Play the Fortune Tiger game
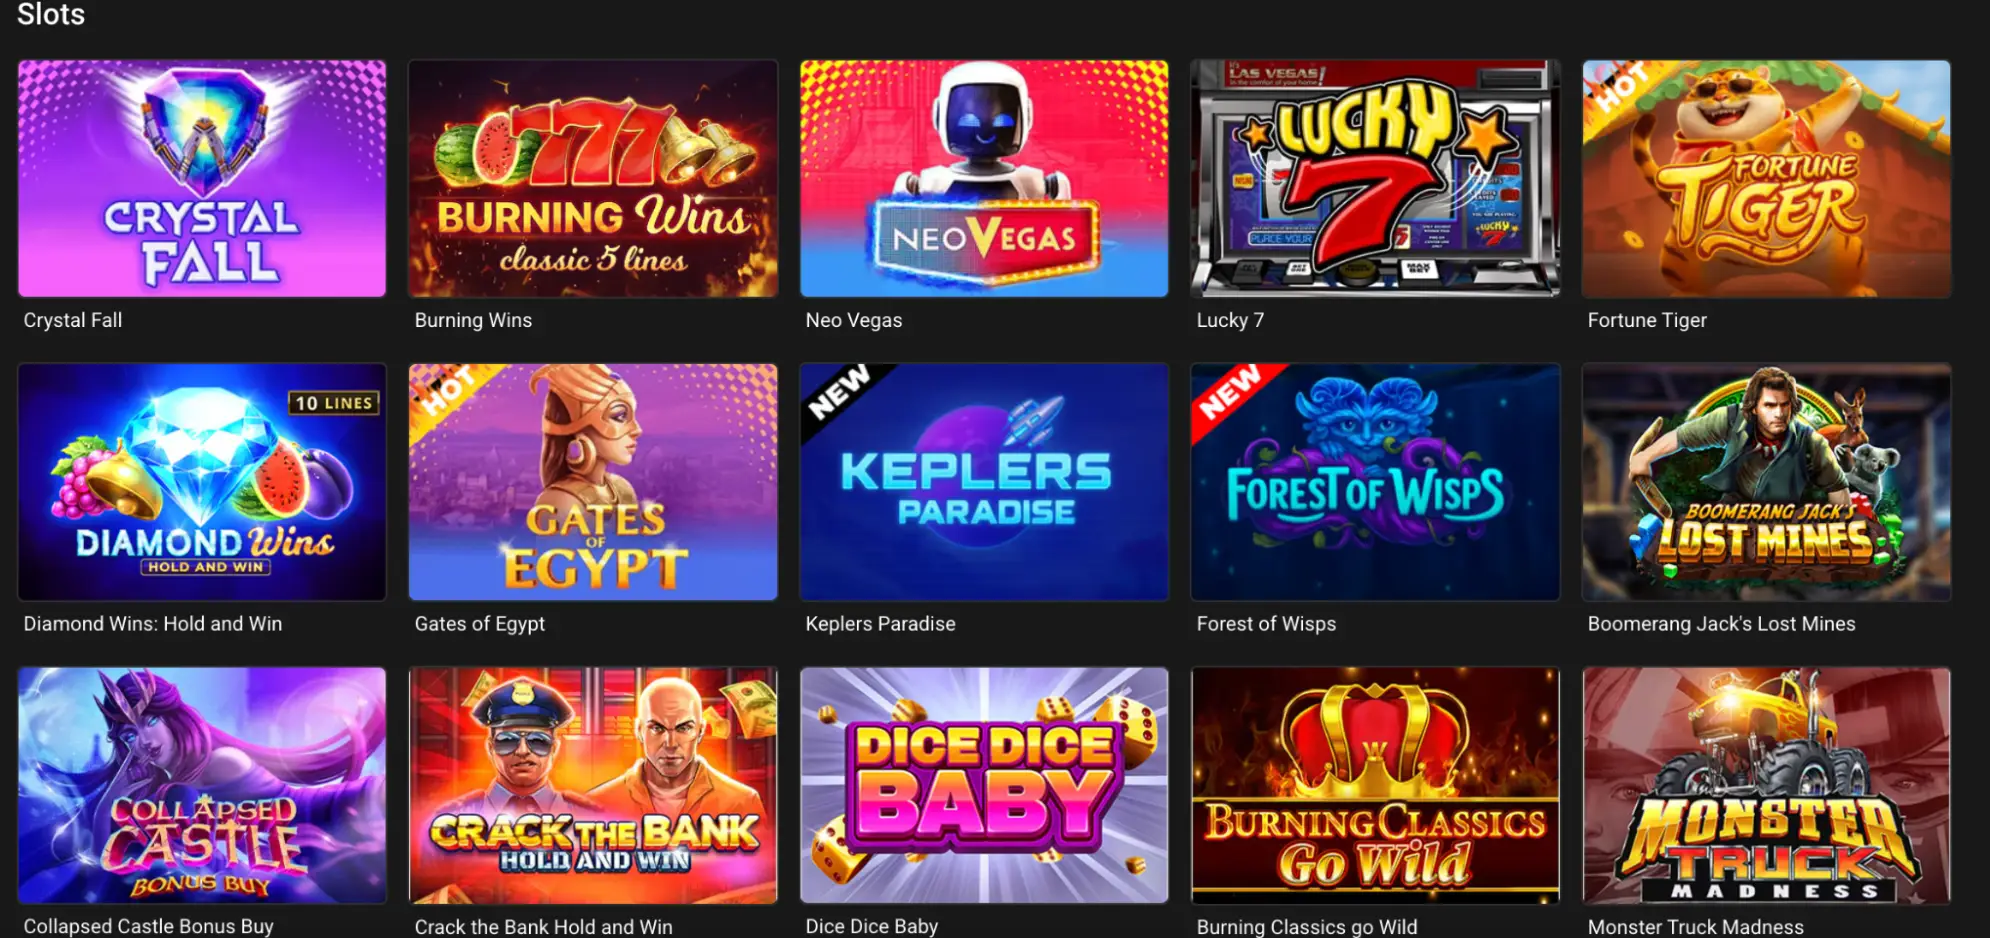Image resolution: width=1990 pixels, height=938 pixels. [1766, 179]
